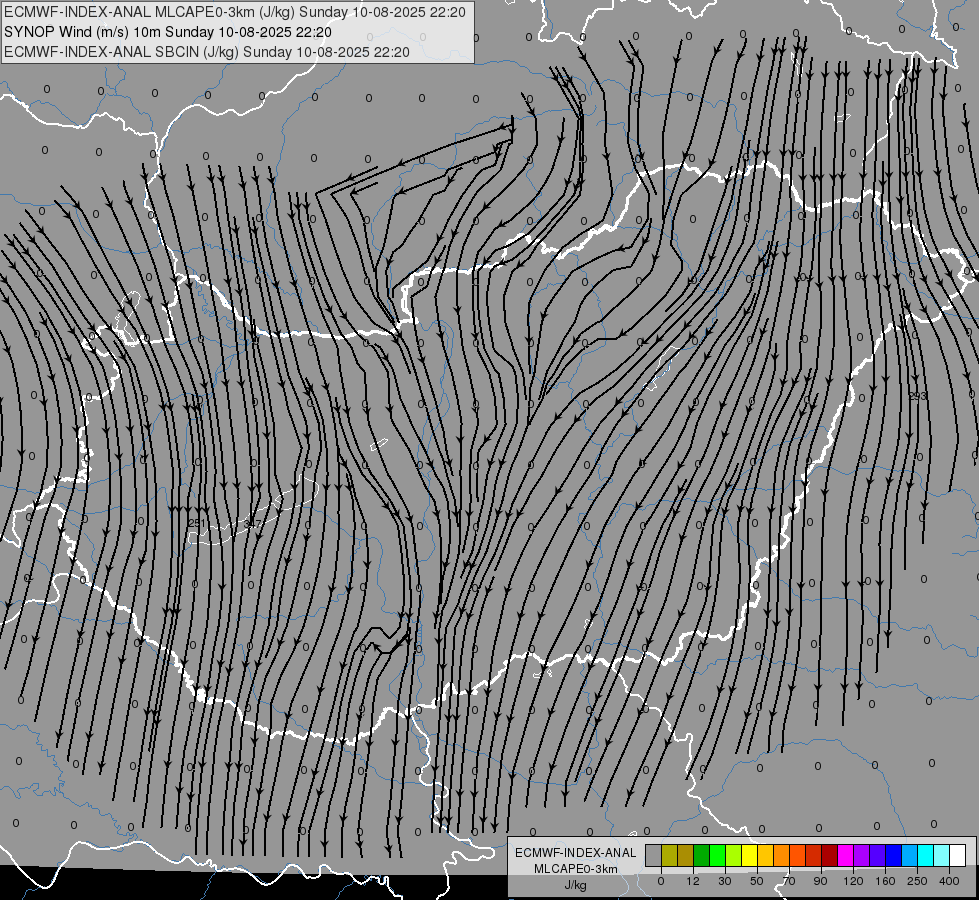Click the legend tick value '12'
The width and height of the screenshot is (979, 900).
(x=693, y=881)
